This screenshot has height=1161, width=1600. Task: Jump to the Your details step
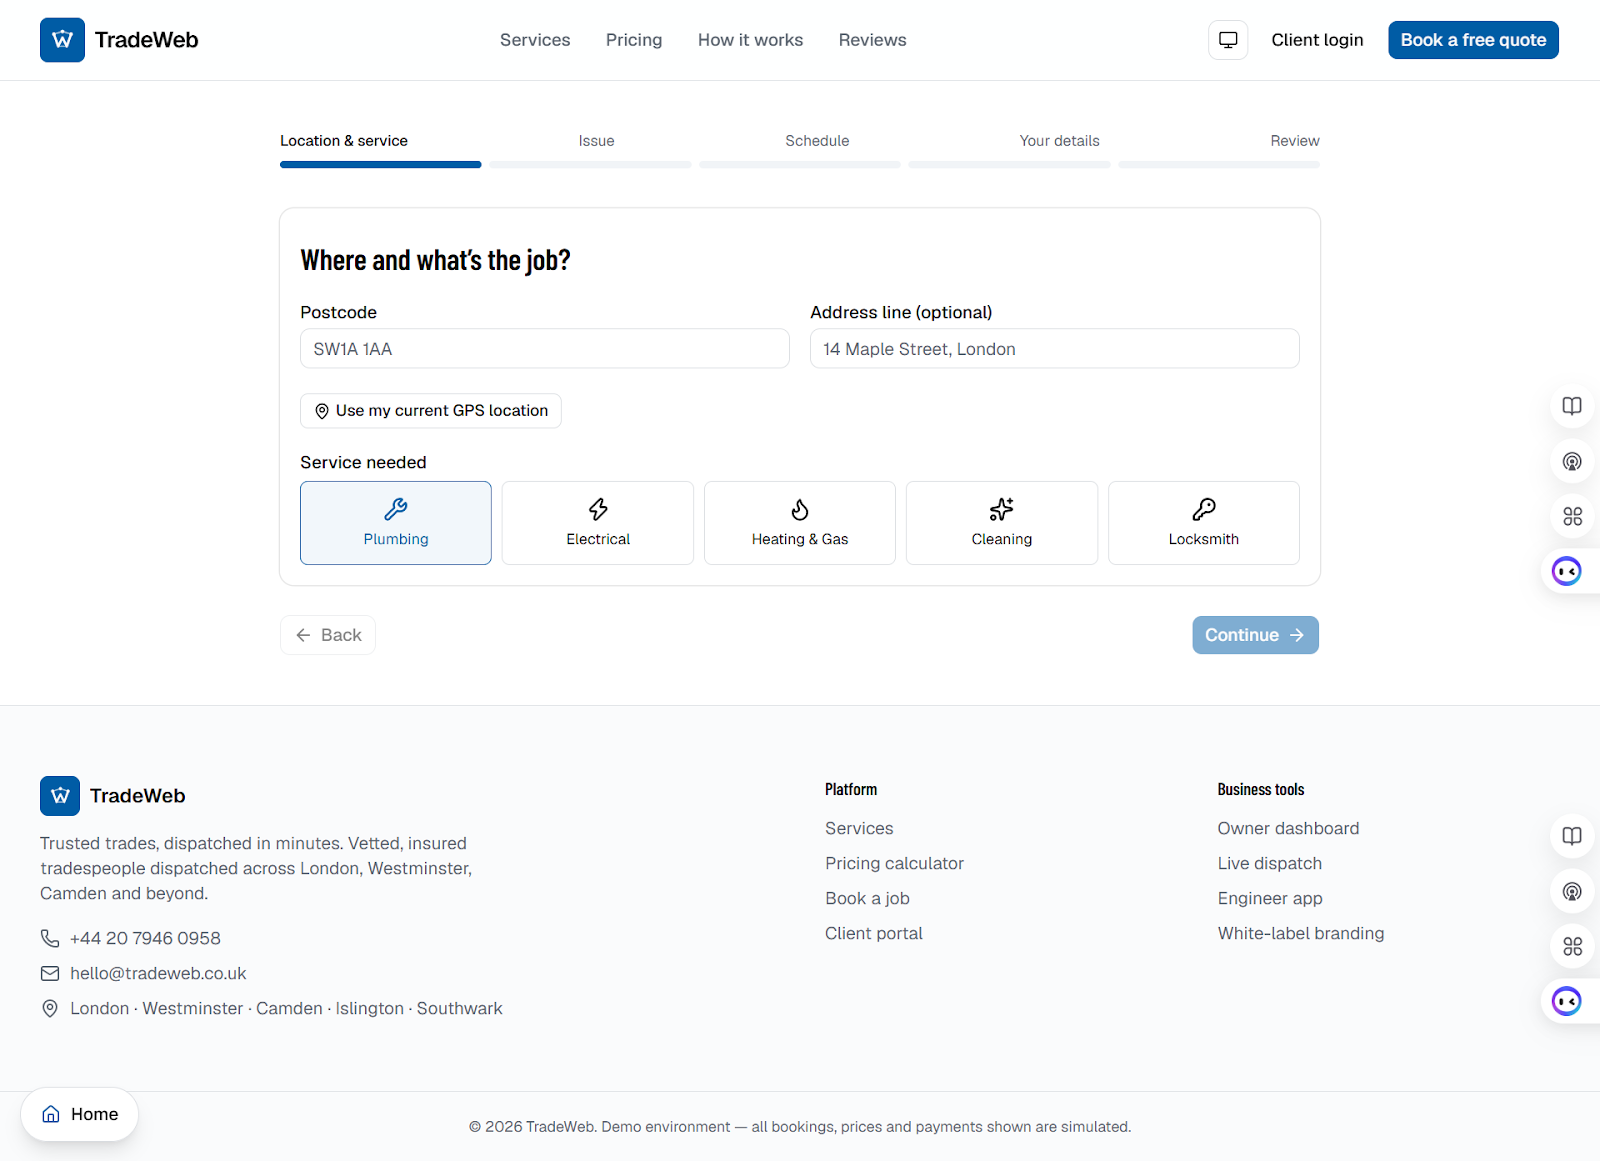(1060, 141)
